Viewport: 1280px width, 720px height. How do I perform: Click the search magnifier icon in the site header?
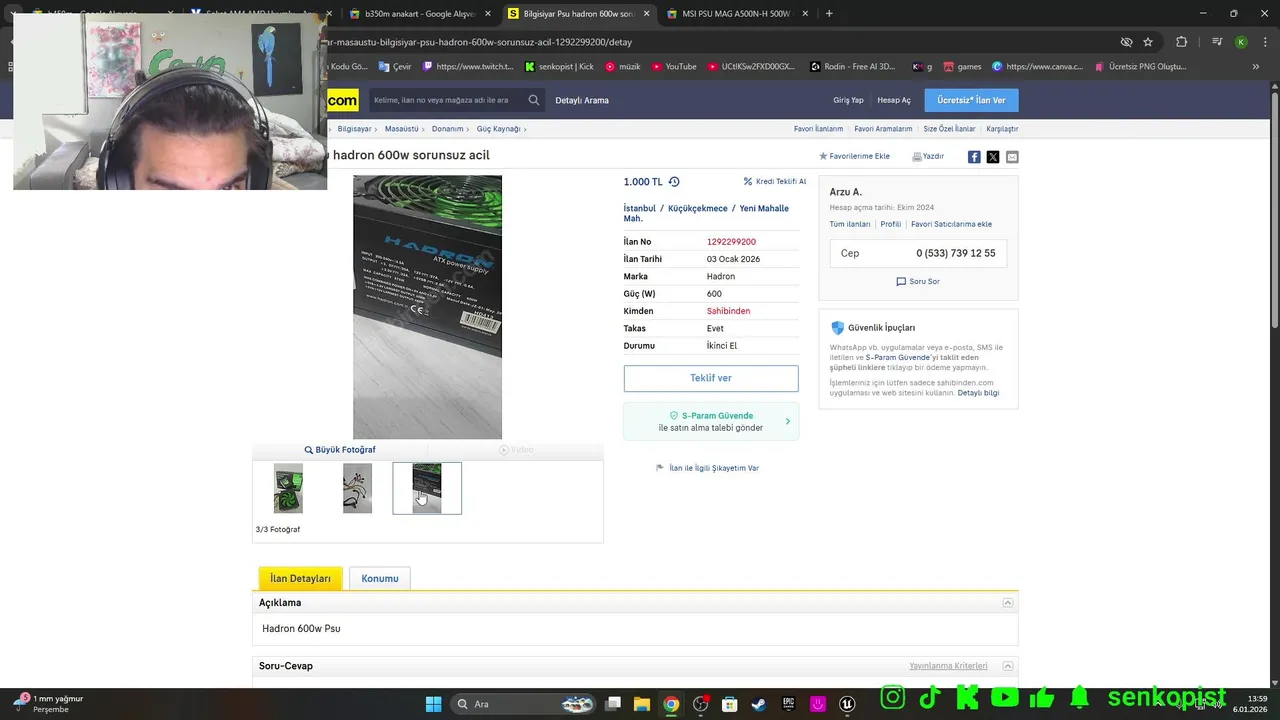point(534,100)
